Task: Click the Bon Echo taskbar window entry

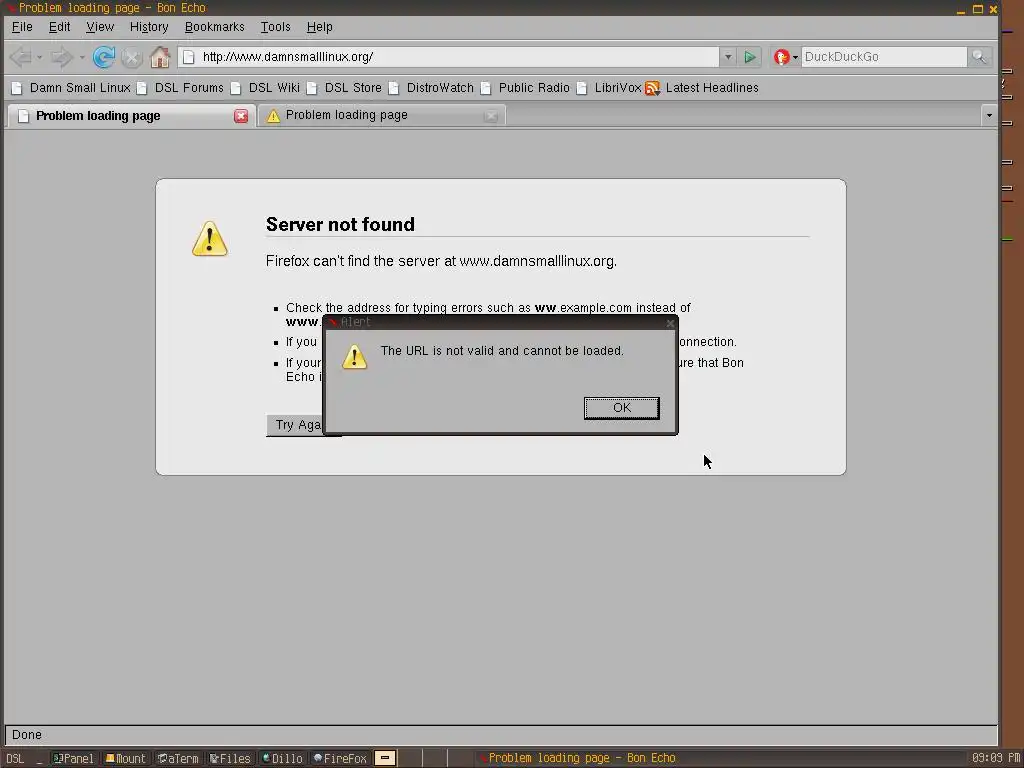Action: point(577,758)
